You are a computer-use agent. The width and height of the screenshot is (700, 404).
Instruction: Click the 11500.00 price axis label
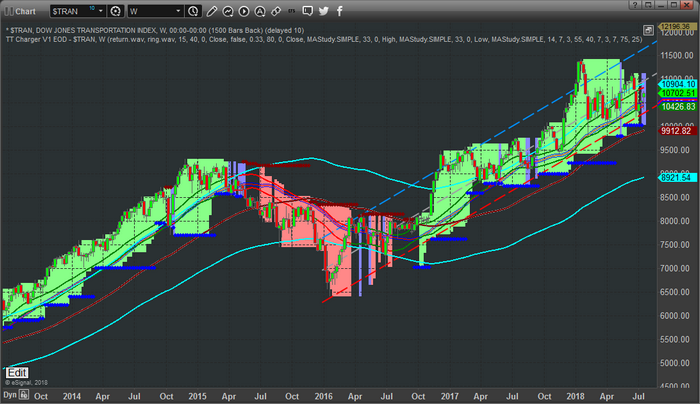(678, 55)
